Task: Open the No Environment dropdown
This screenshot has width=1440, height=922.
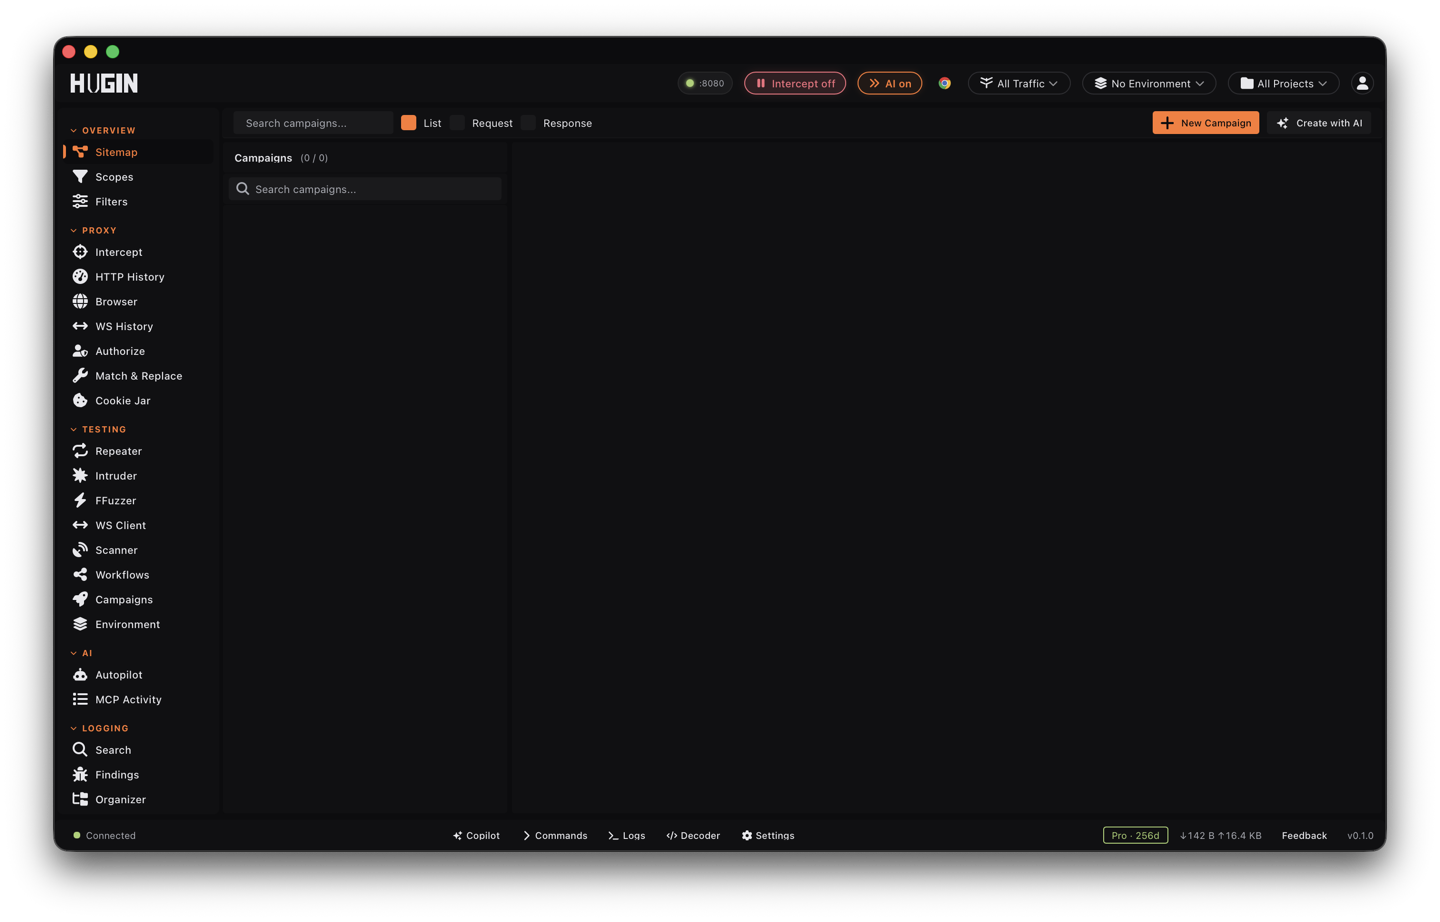Action: pyautogui.click(x=1149, y=83)
